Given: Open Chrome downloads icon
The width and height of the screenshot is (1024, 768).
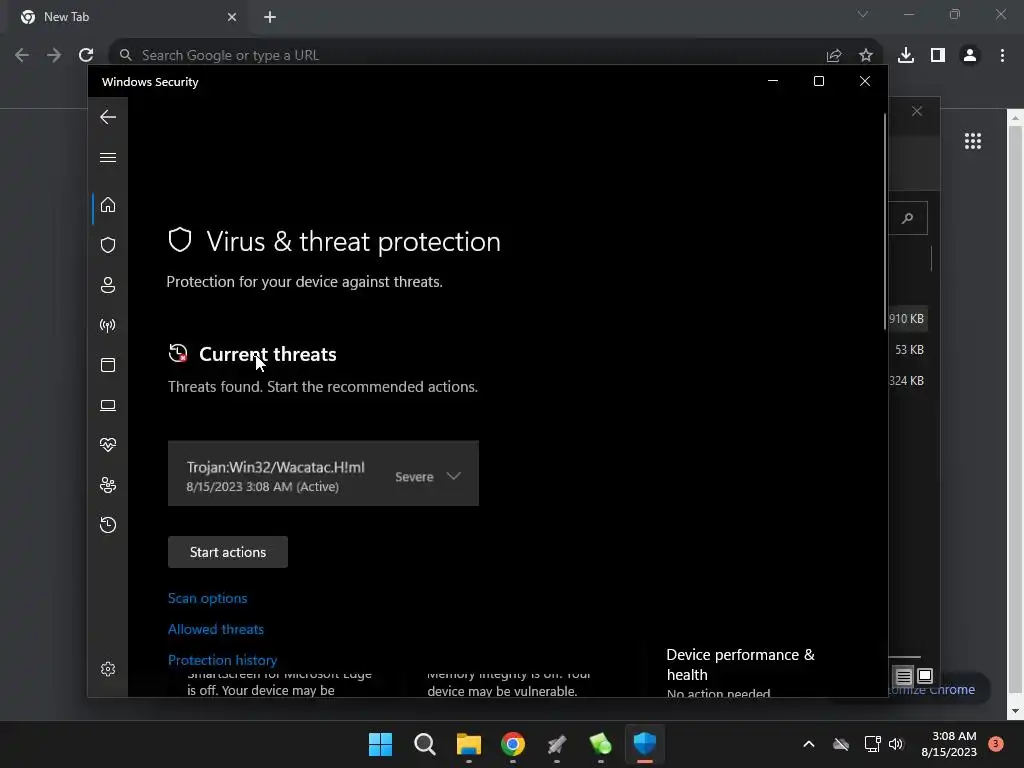Looking at the screenshot, I should 906,56.
